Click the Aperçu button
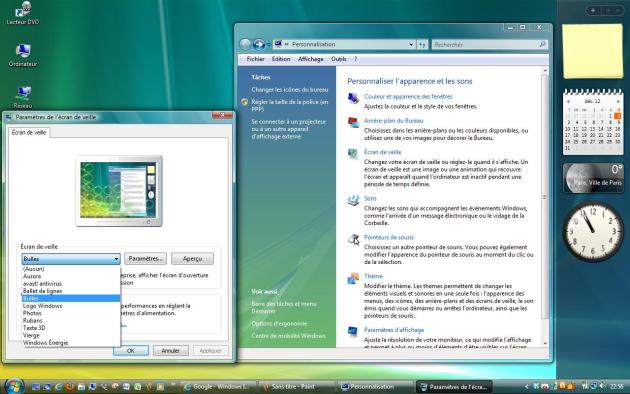The image size is (630, 394). [192, 259]
